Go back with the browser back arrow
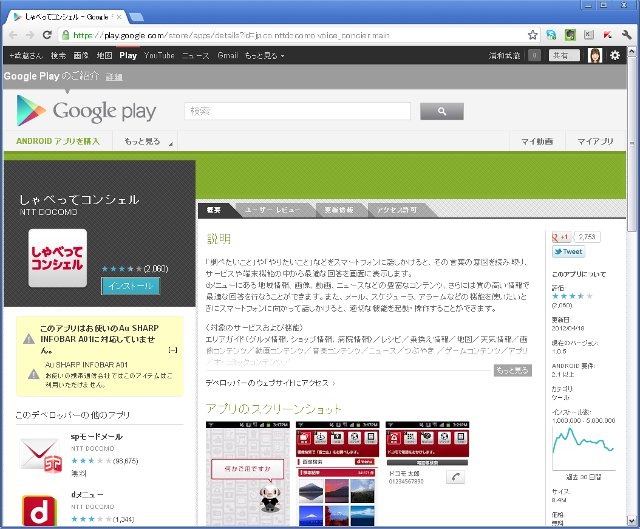 (x=13, y=35)
